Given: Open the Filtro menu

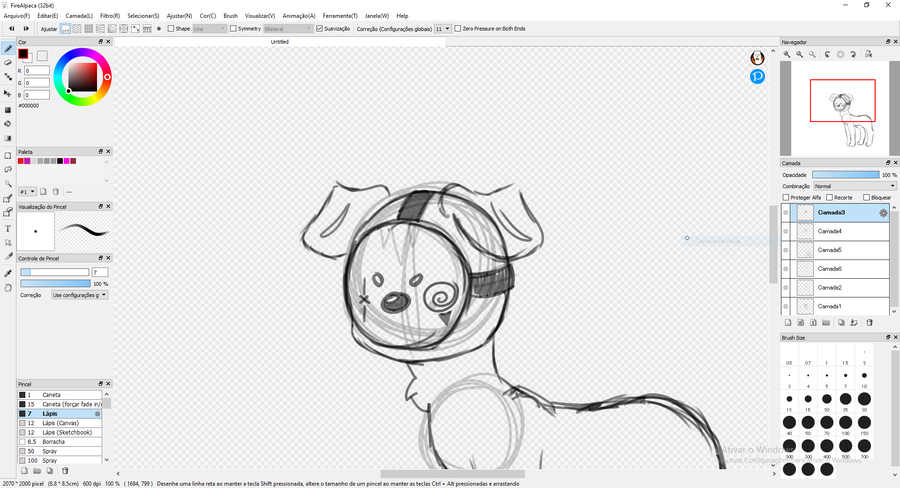Looking at the screenshot, I should coord(110,16).
